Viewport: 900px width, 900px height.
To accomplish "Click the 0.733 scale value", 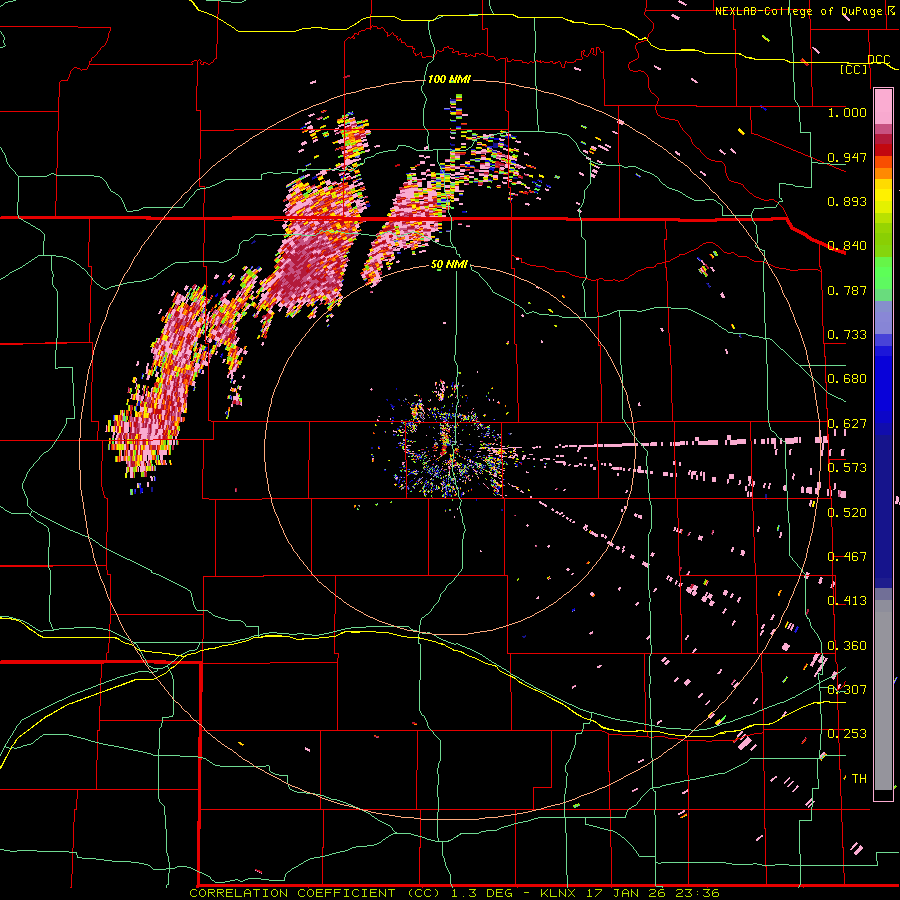I will tap(847, 335).
